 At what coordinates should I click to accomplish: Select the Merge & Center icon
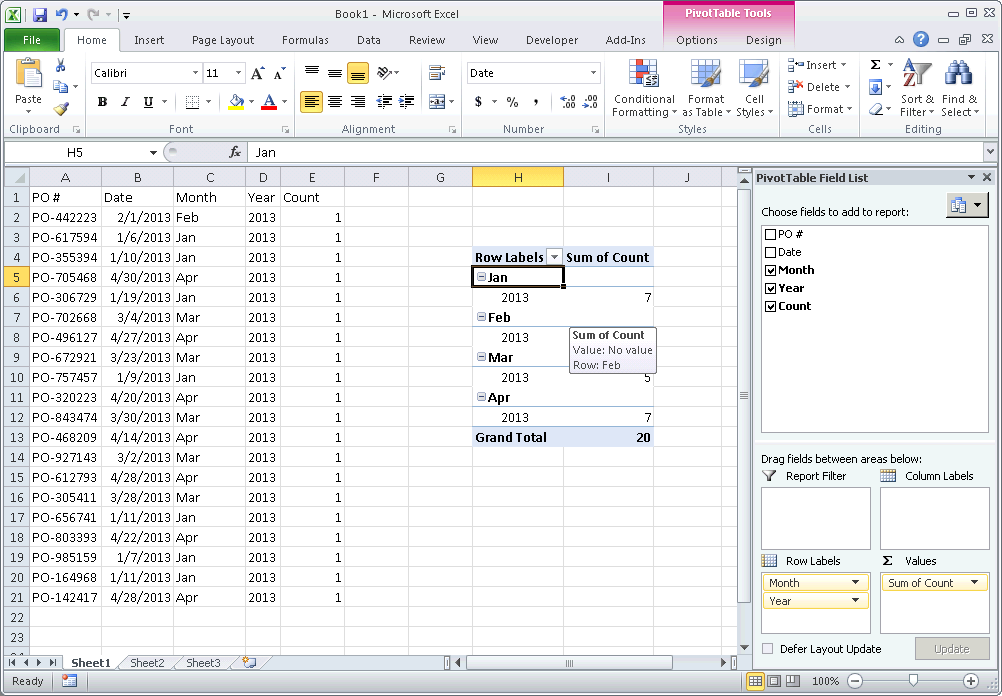pos(438,103)
